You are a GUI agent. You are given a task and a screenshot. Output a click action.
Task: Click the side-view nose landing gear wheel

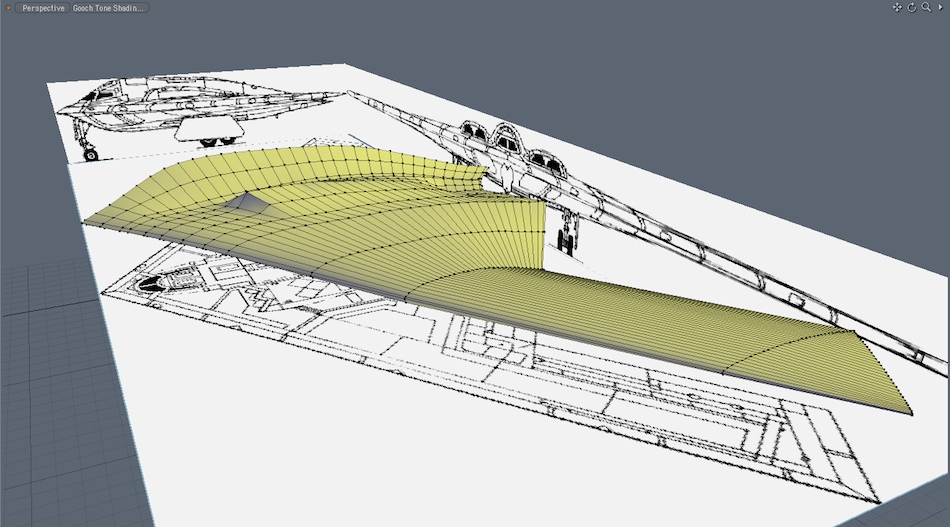pyautogui.click(x=92, y=154)
